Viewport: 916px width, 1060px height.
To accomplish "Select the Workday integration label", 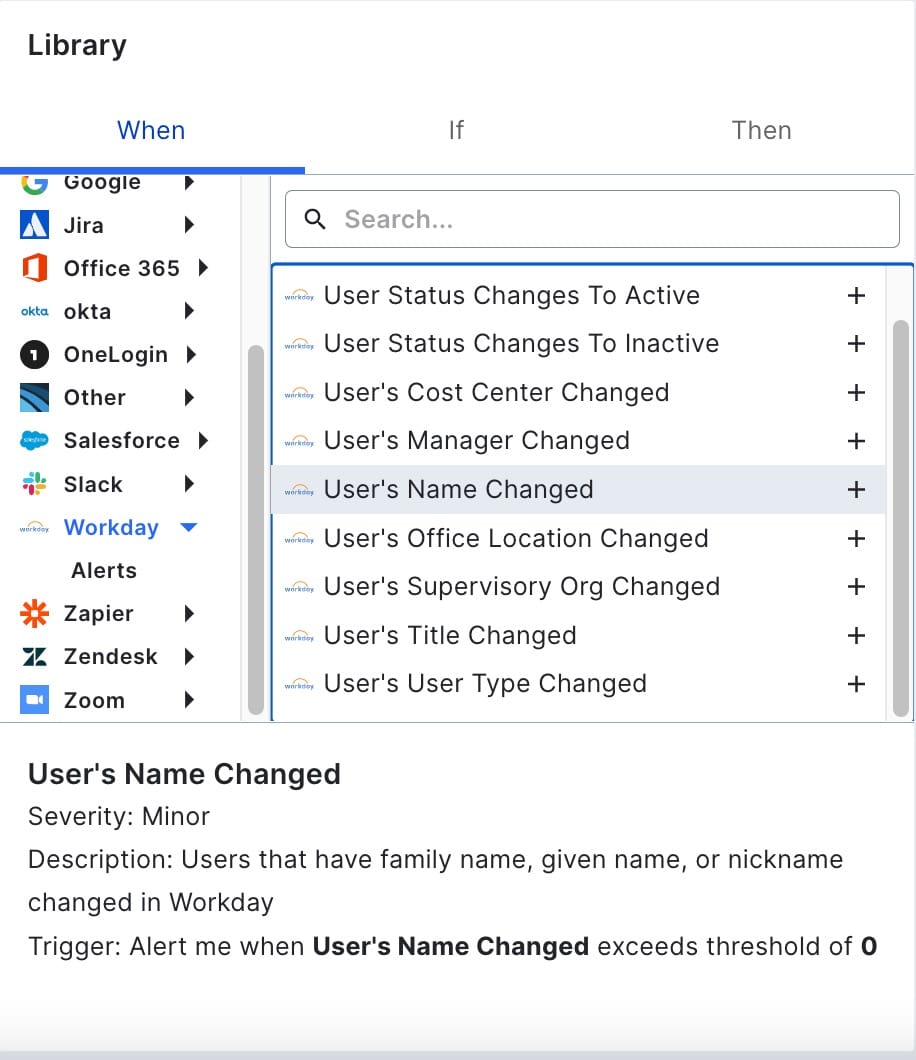I will pyautogui.click(x=111, y=527).
